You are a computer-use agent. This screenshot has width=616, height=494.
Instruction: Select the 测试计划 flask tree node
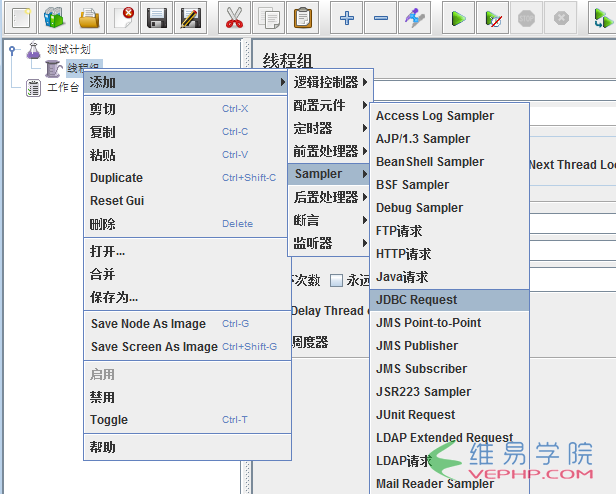[59, 50]
